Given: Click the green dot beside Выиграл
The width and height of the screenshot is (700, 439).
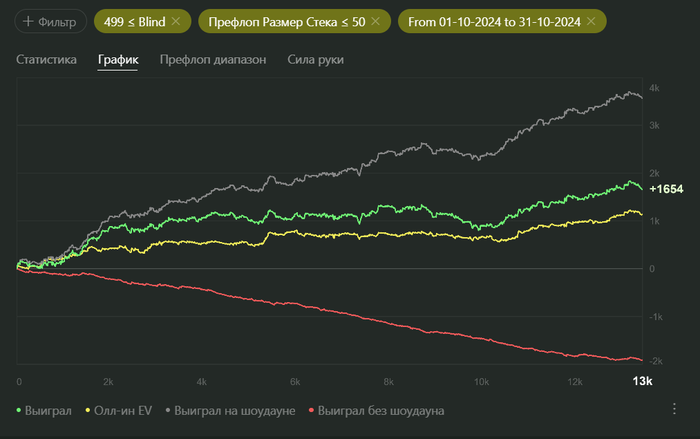Looking at the screenshot, I should 19,410.
